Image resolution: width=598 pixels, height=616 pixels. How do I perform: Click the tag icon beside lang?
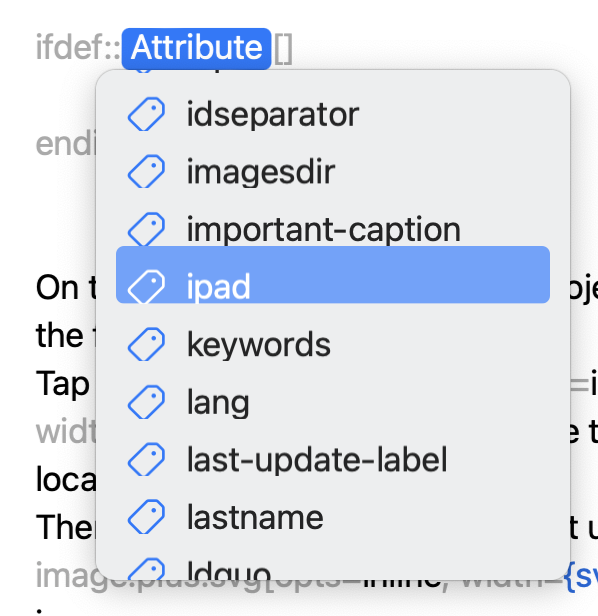(x=146, y=402)
